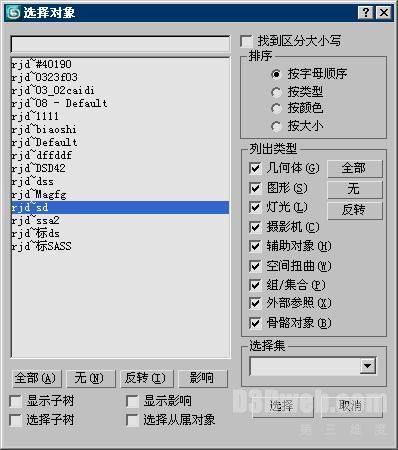
Task: Select list item rjd~DSD42
Action: 120,168
